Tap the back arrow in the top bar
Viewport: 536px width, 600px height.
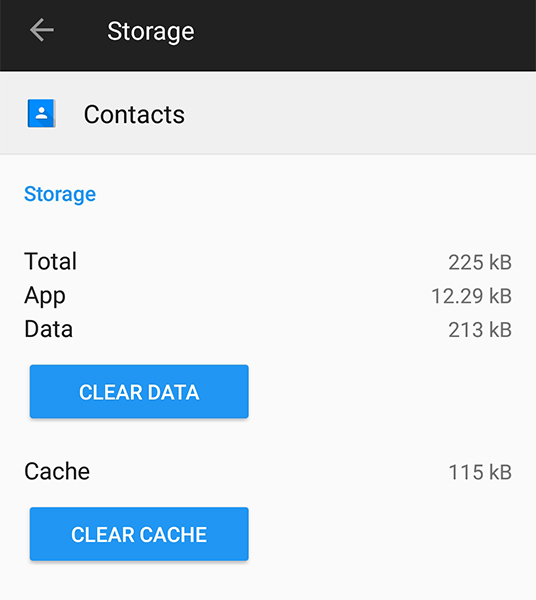coord(42,30)
